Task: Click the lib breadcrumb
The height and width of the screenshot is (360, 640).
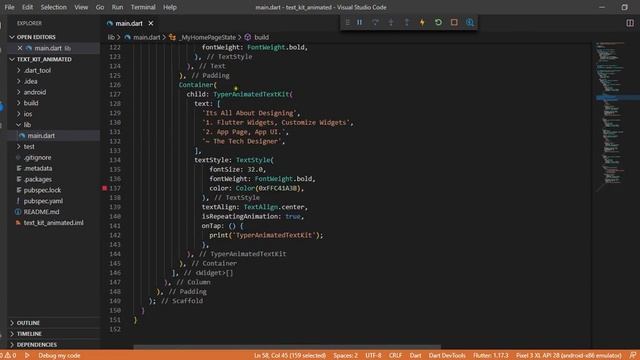Action: pos(111,37)
